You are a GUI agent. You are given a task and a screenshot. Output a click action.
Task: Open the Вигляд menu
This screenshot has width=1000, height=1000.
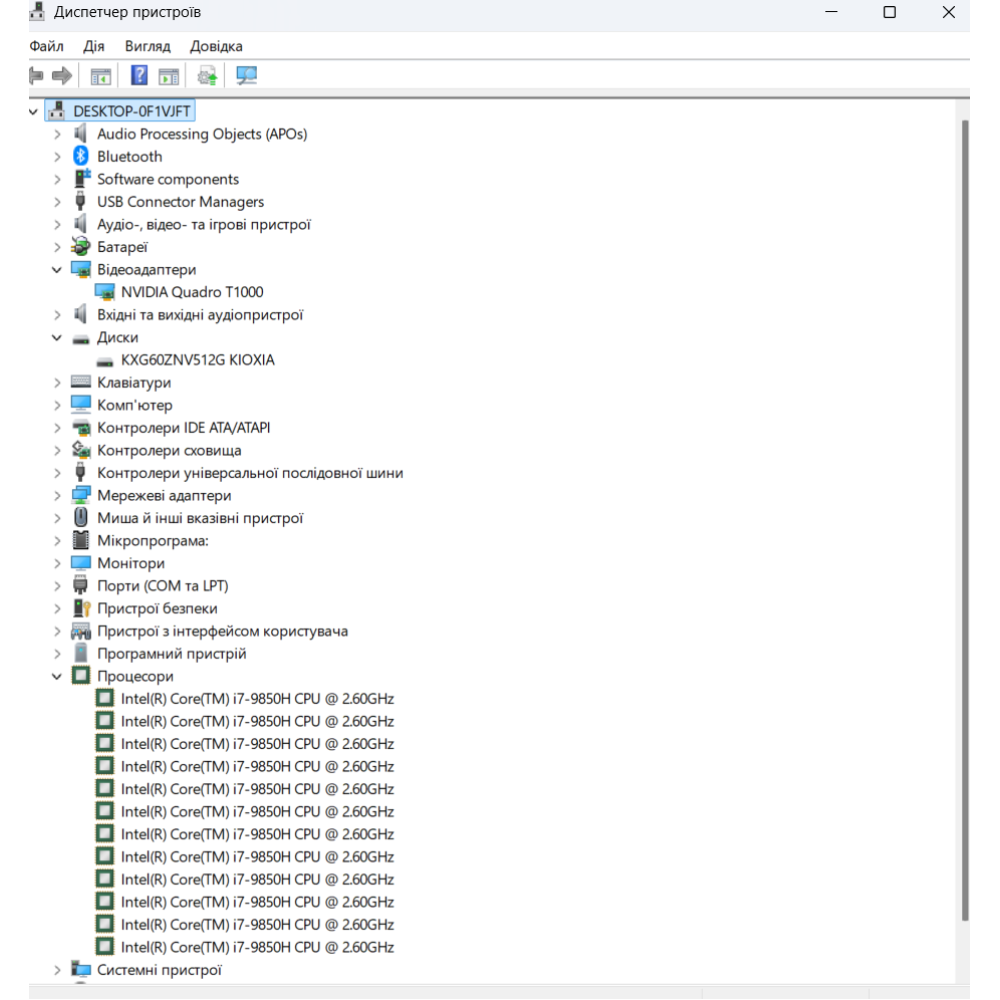tap(147, 46)
